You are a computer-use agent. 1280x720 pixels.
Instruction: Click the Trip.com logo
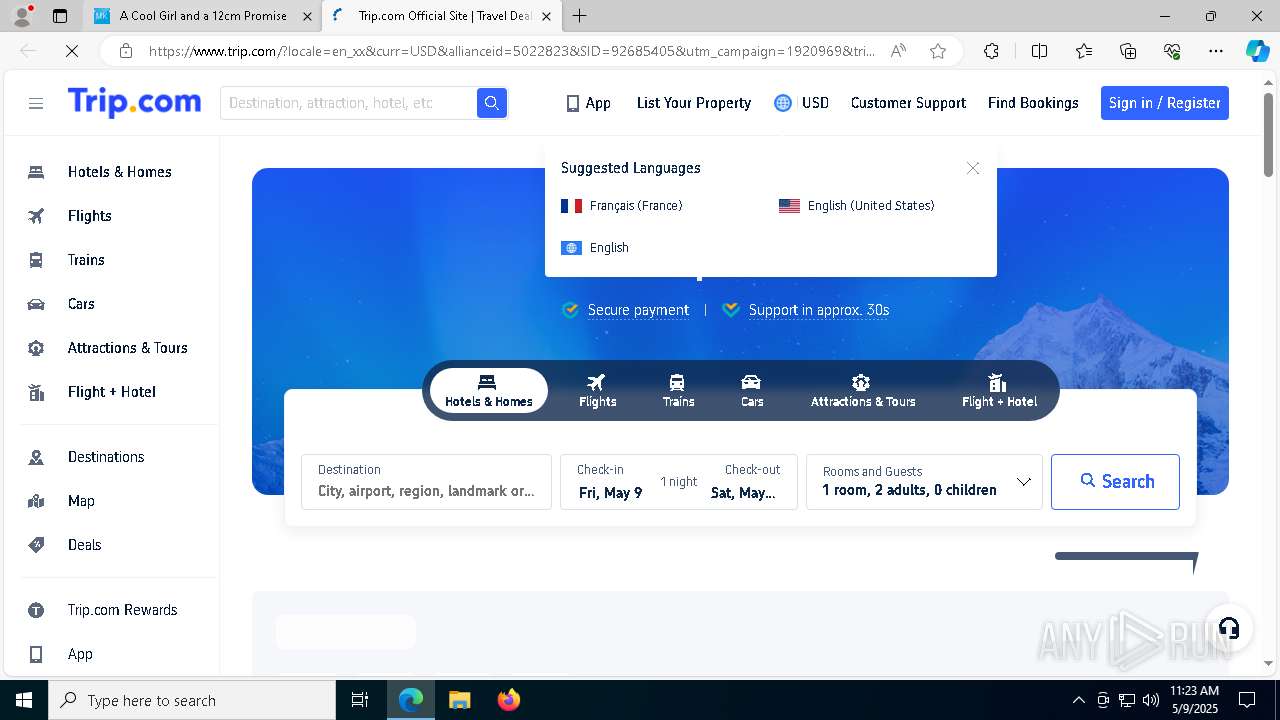(134, 102)
